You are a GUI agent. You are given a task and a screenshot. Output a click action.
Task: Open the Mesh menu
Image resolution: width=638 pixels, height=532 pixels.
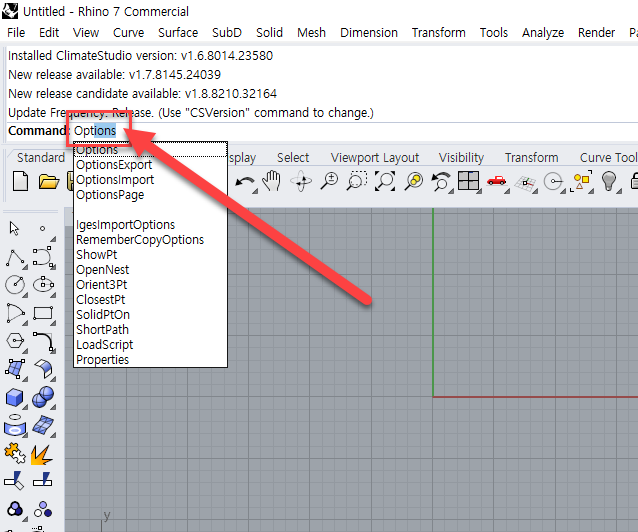[x=311, y=33]
